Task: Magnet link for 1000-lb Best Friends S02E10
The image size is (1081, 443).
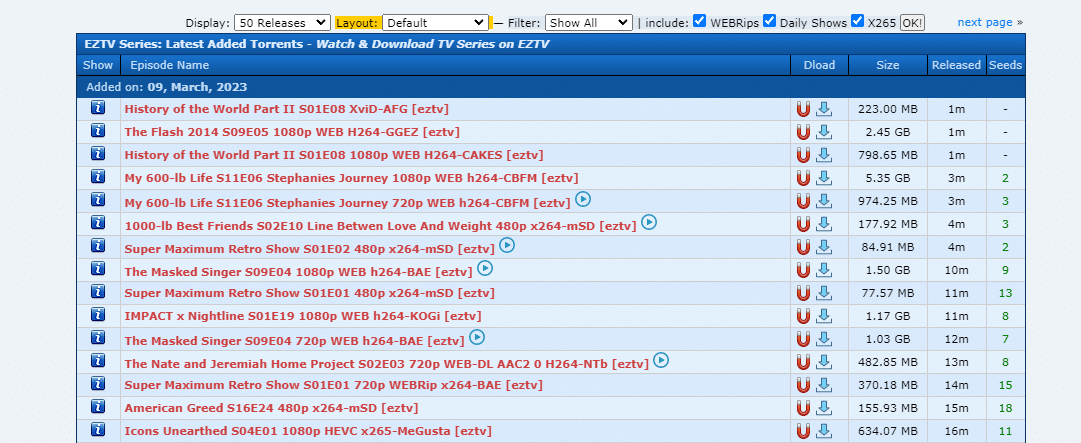Action: pyautogui.click(x=803, y=224)
